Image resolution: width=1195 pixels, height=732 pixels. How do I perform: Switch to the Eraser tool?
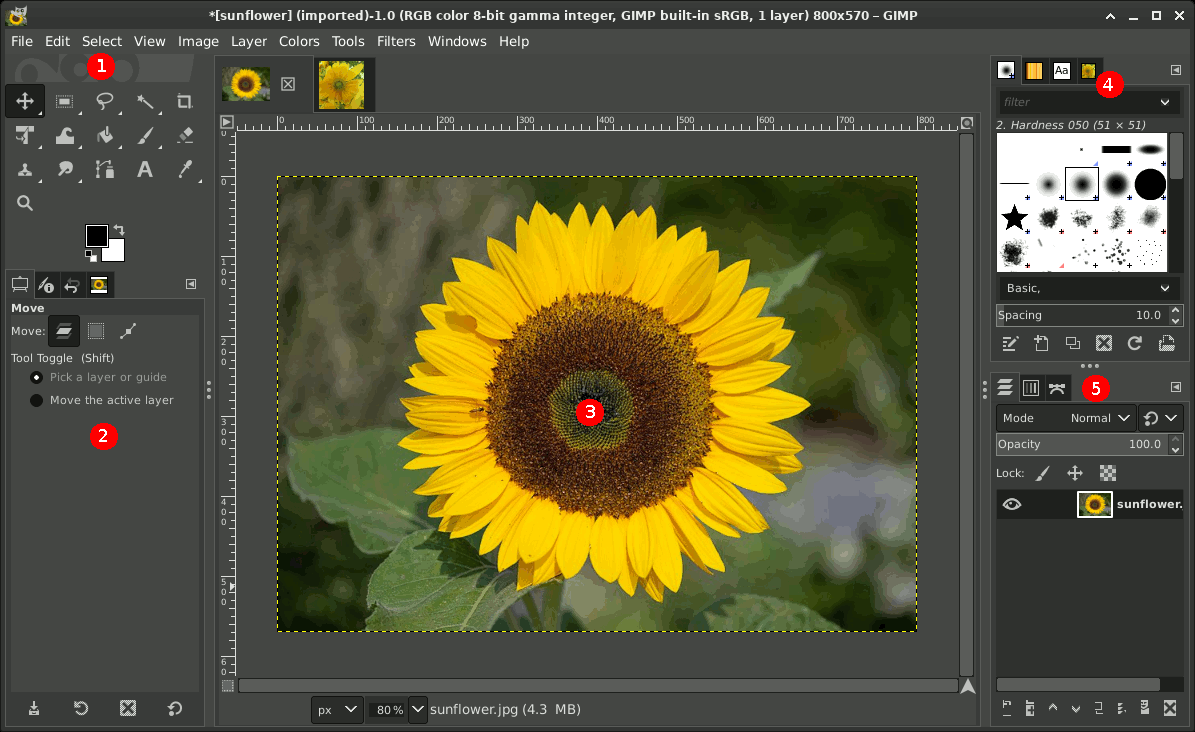[x=184, y=135]
